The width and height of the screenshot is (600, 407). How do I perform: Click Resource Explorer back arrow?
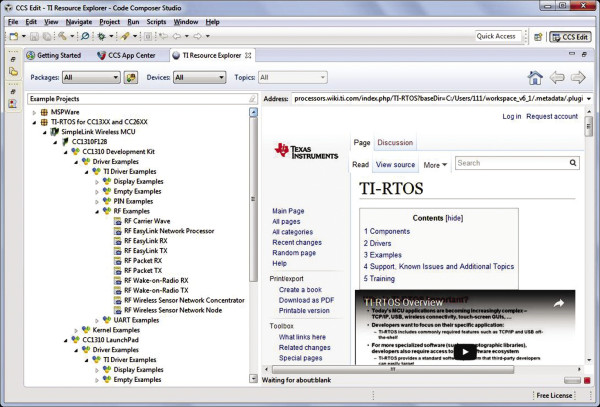pyautogui.click(x=557, y=78)
